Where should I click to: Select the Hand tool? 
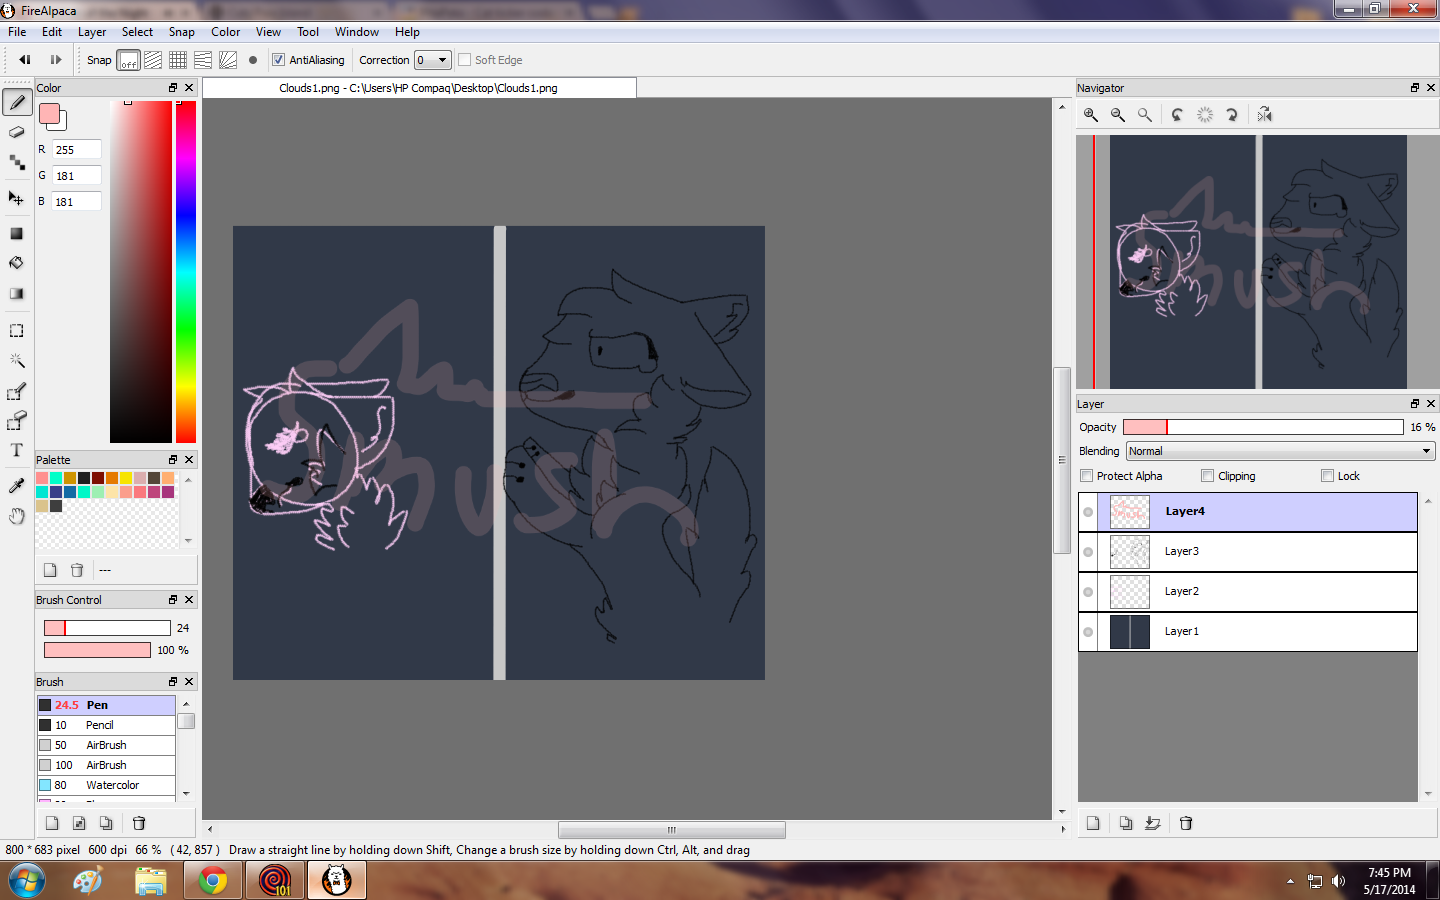[17, 516]
